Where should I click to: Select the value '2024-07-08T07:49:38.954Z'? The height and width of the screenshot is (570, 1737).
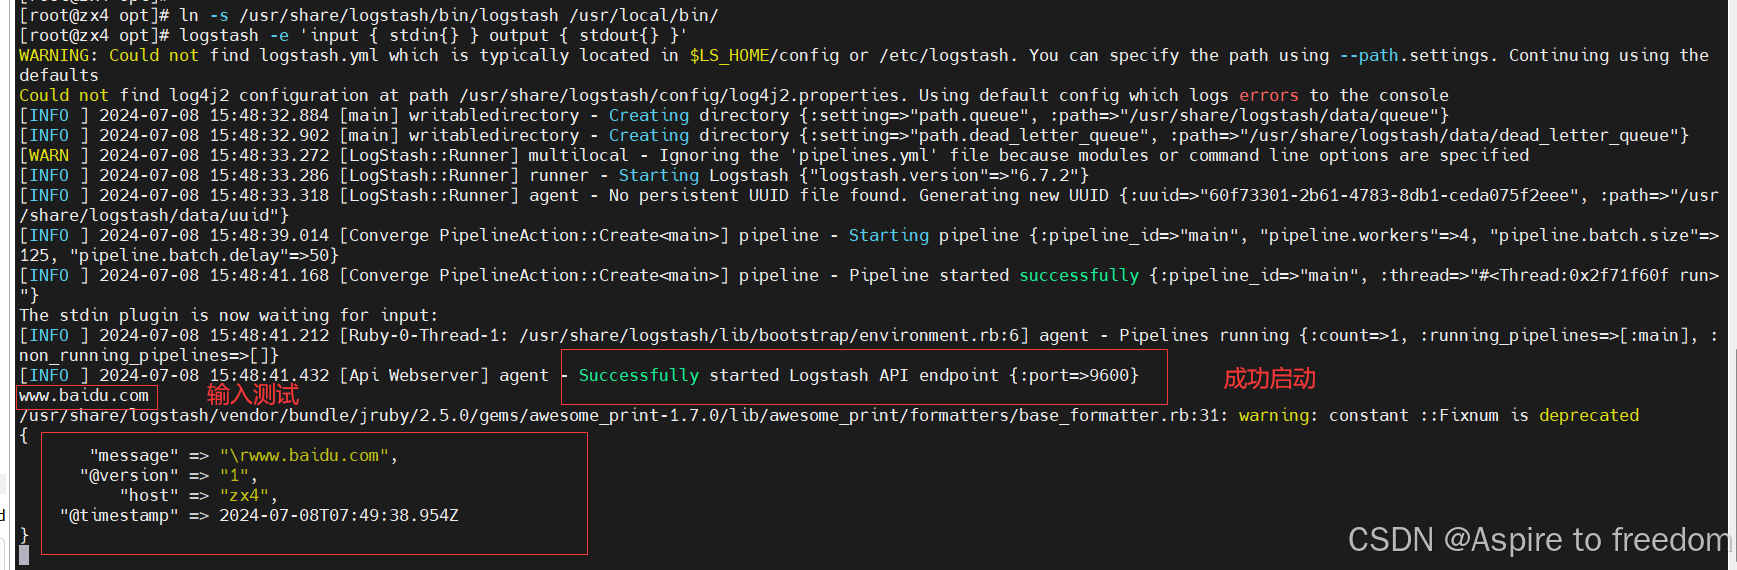pos(339,515)
